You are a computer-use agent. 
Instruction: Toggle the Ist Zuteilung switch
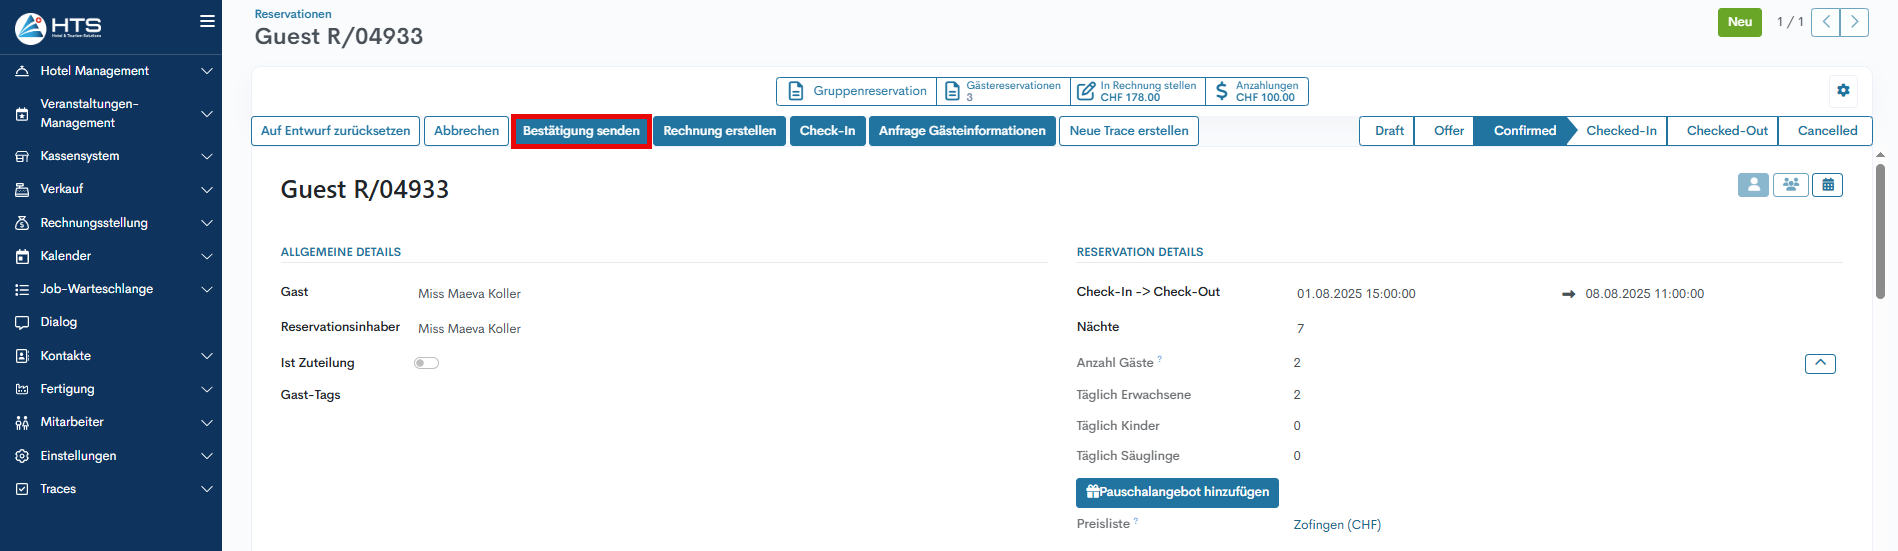[426, 363]
